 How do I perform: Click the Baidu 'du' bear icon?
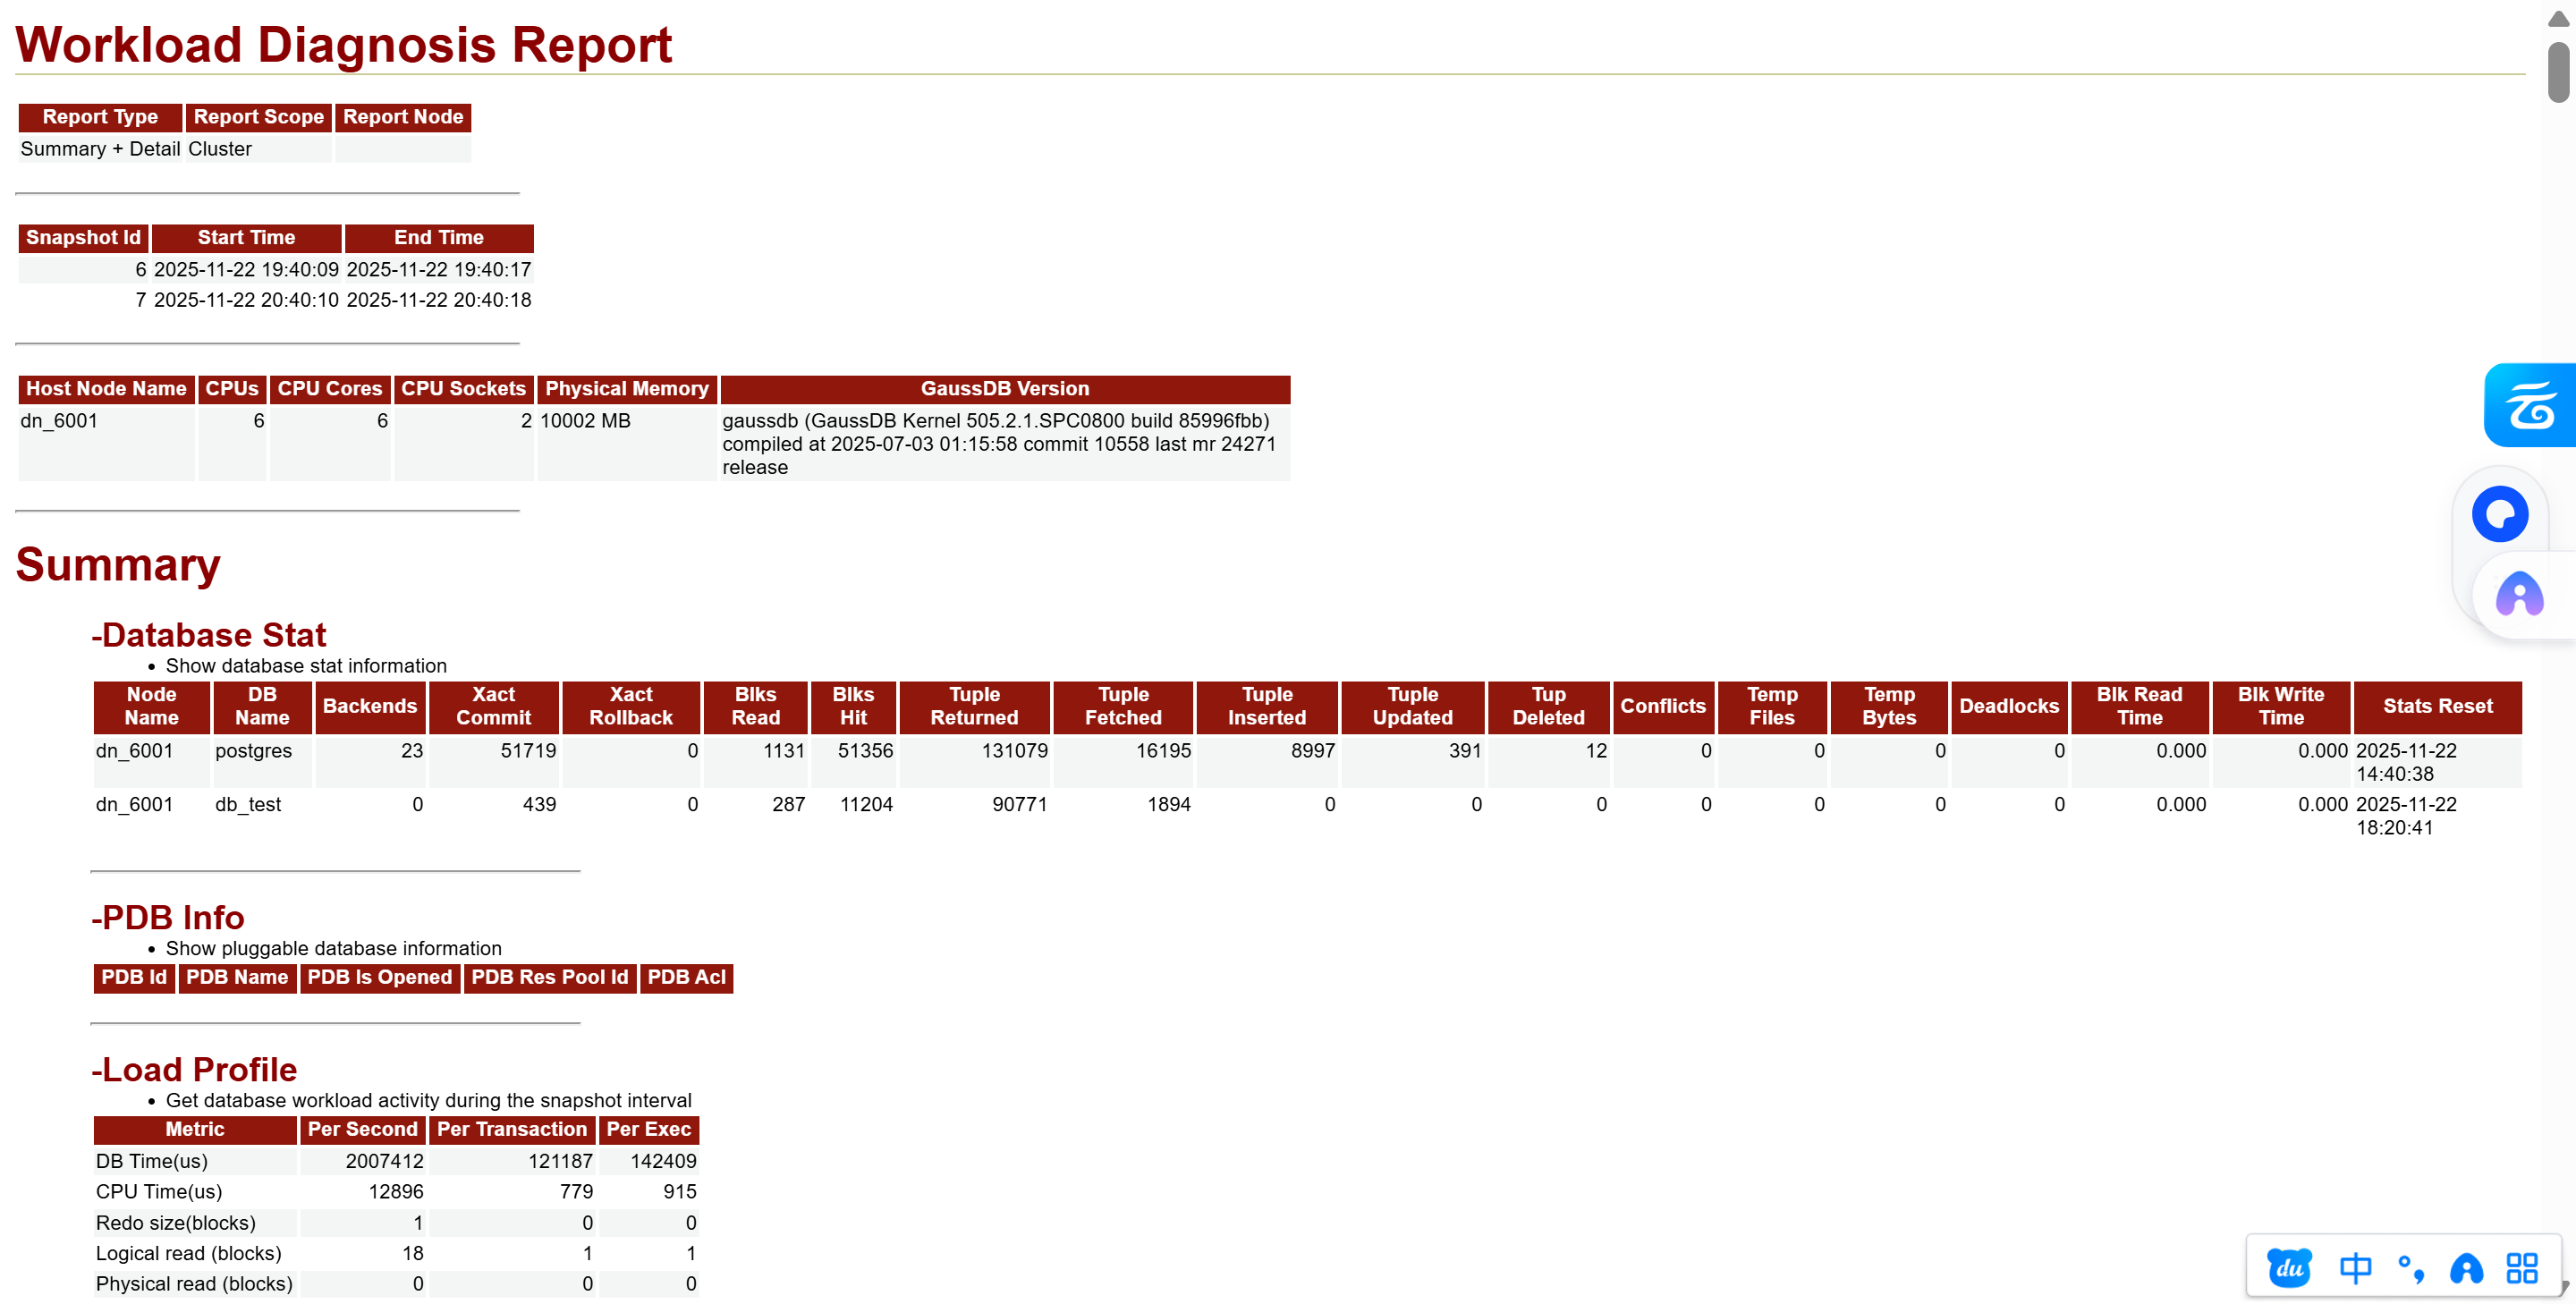click(x=2289, y=1267)
